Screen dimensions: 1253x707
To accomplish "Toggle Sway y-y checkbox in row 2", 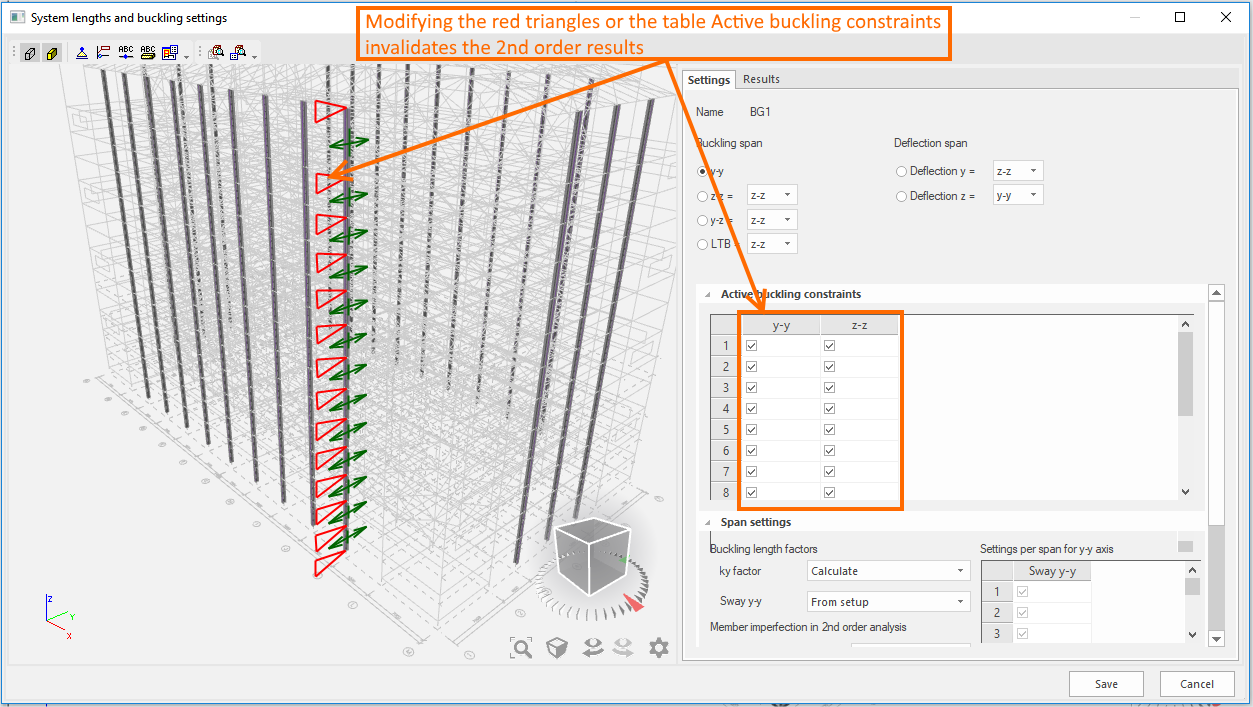I will coord(1022,613).
